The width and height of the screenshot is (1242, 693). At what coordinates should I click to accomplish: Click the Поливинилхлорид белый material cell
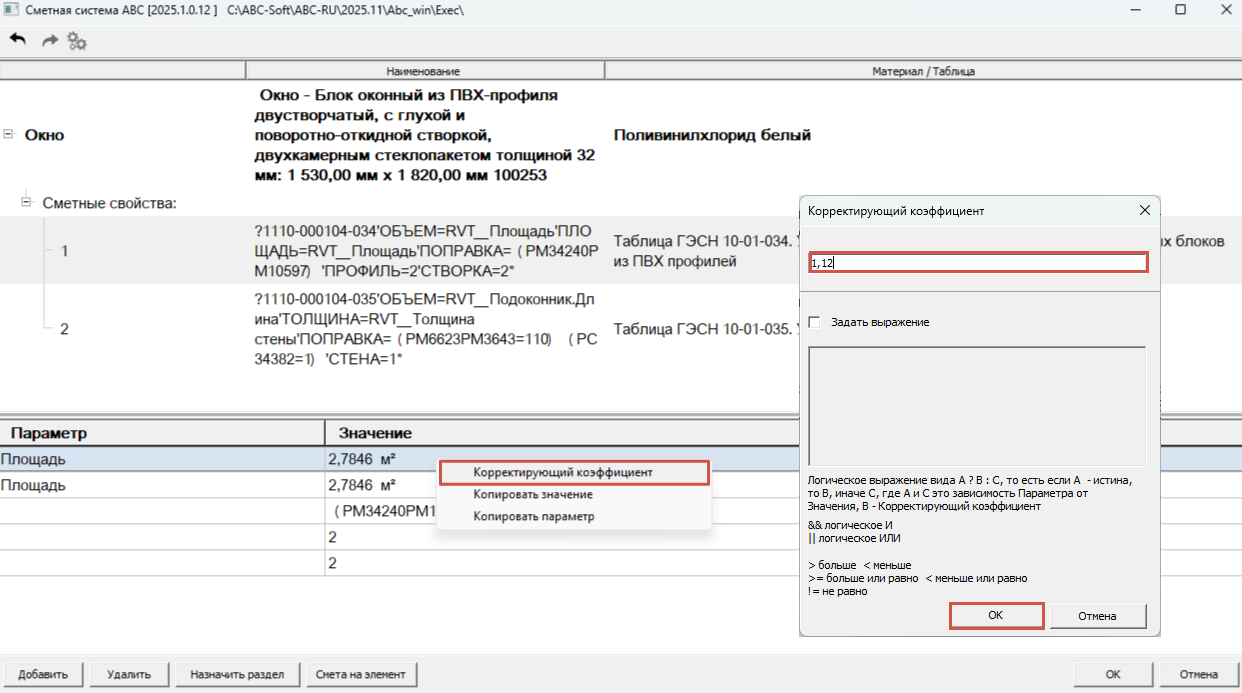(712, 135)
